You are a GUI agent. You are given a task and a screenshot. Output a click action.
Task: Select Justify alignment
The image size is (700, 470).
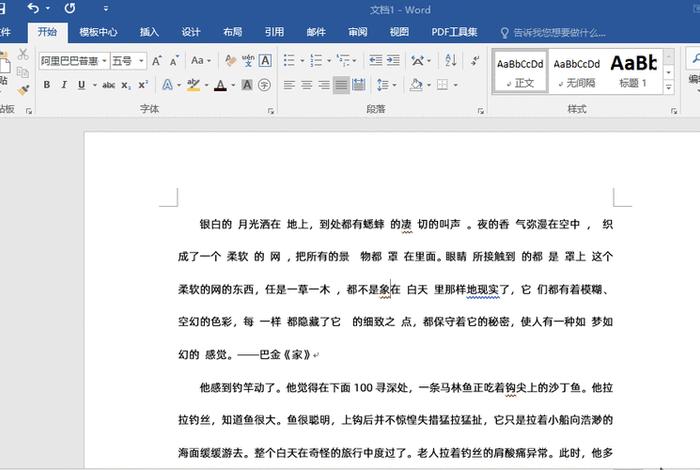(x=341, y=85)
